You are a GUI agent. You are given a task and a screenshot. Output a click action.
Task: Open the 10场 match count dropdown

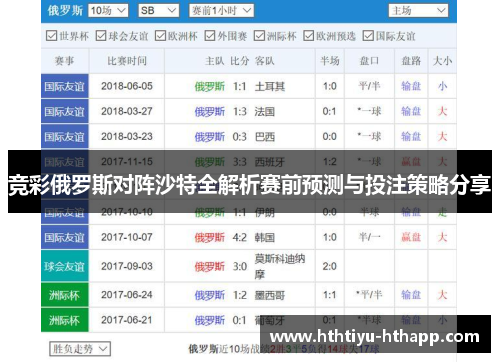(x=109, y=11)
